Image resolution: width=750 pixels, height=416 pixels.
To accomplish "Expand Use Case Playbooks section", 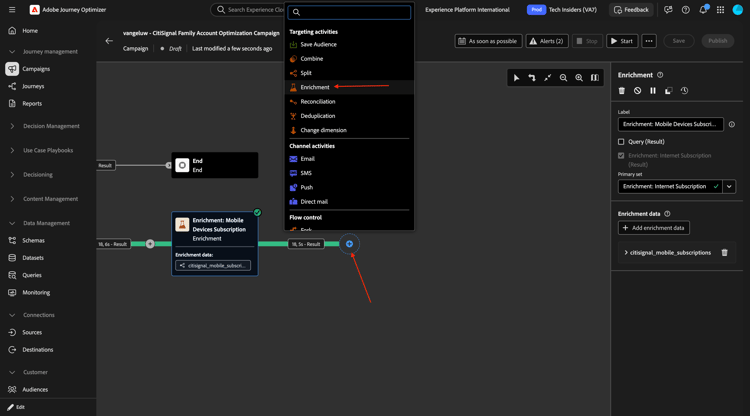I will pyautogui.click(x=12, y=150).
